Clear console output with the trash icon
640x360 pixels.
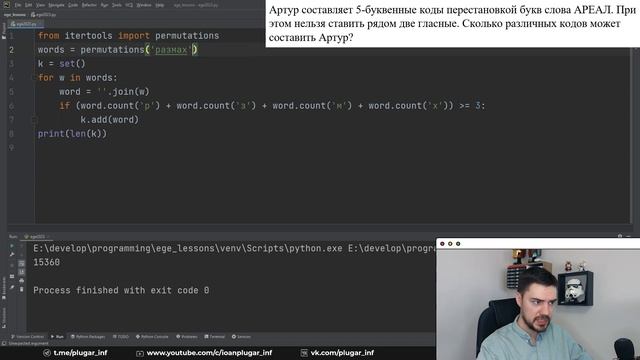pos(22,289)
